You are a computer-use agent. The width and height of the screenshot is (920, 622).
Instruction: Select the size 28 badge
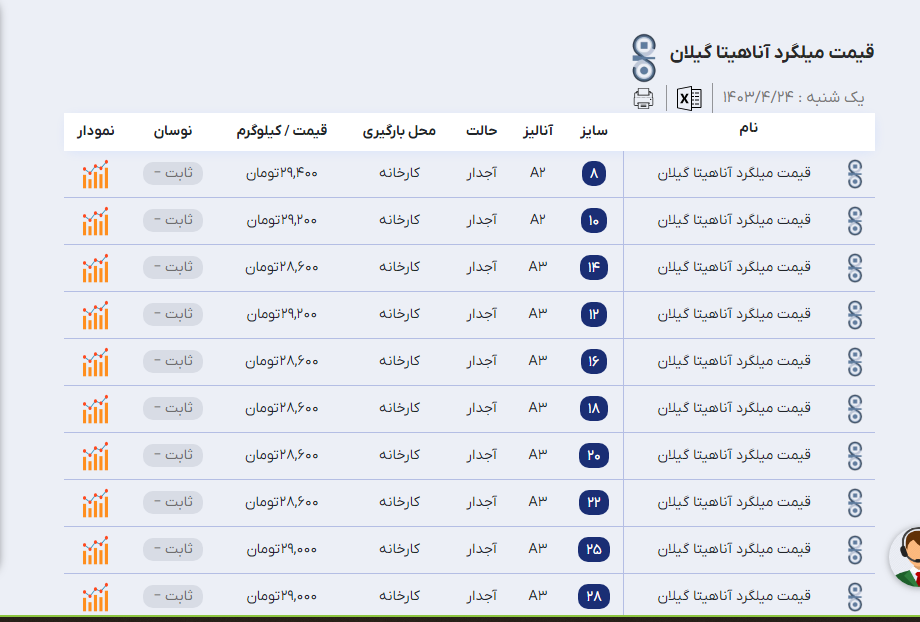[x=593, y=597]
